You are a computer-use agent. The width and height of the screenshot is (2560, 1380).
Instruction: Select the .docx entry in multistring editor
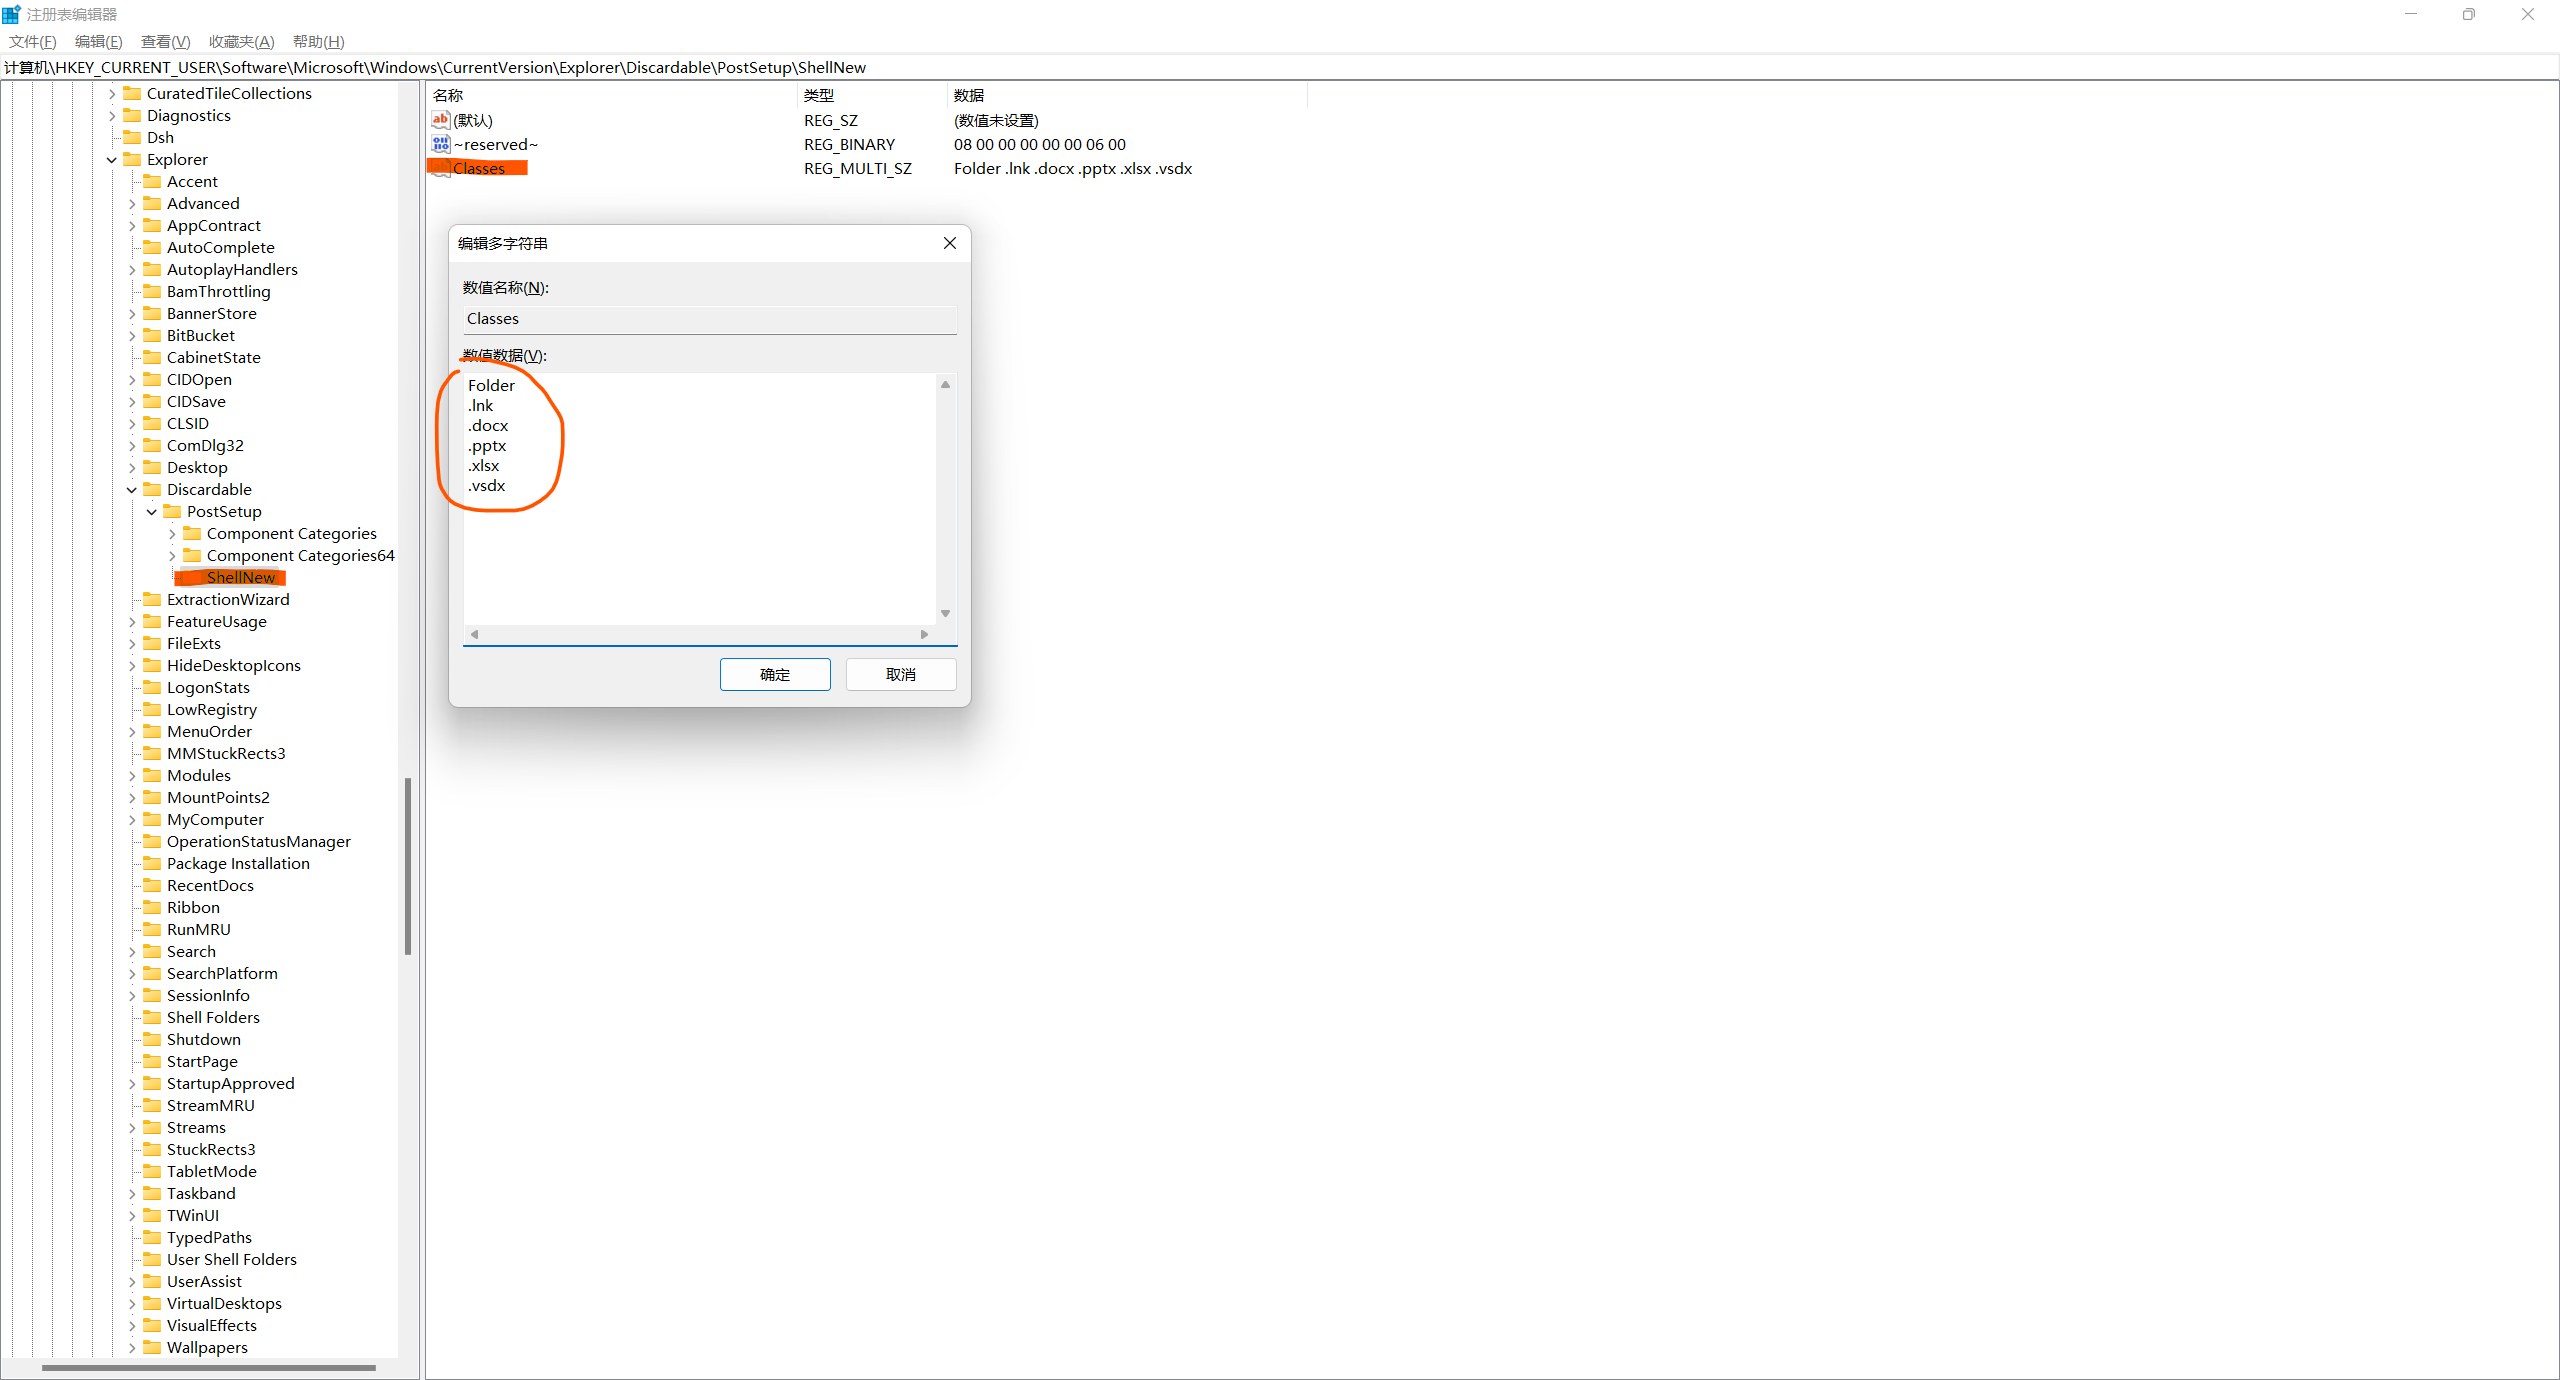point(488,425)
